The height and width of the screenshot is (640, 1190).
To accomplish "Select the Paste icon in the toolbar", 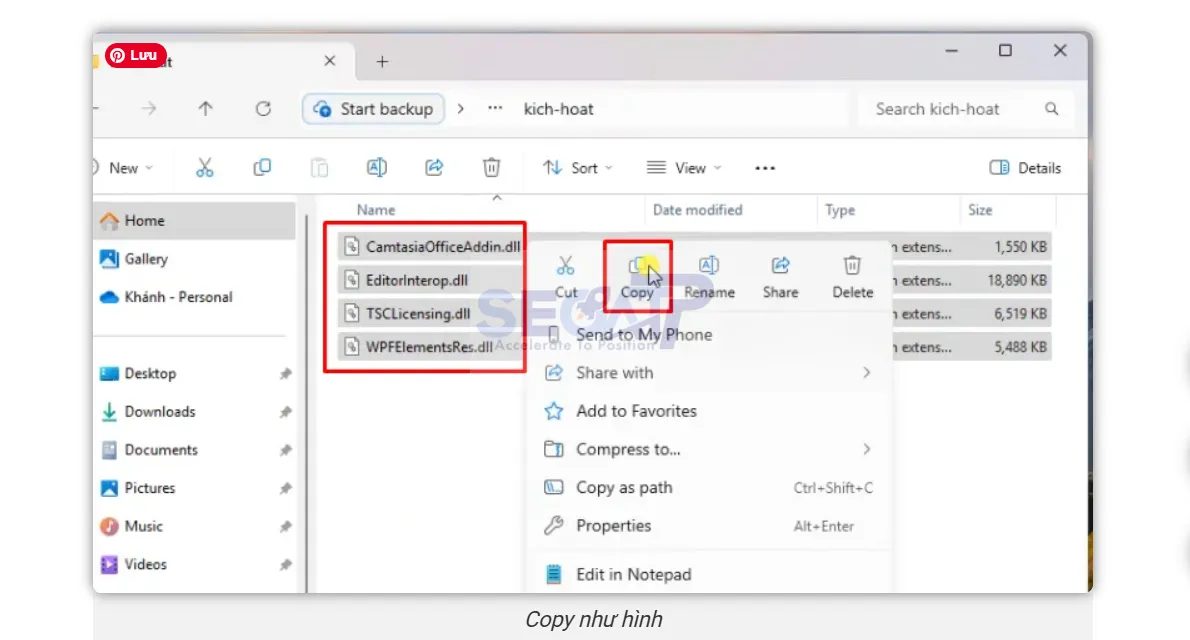I will (319, 167).
